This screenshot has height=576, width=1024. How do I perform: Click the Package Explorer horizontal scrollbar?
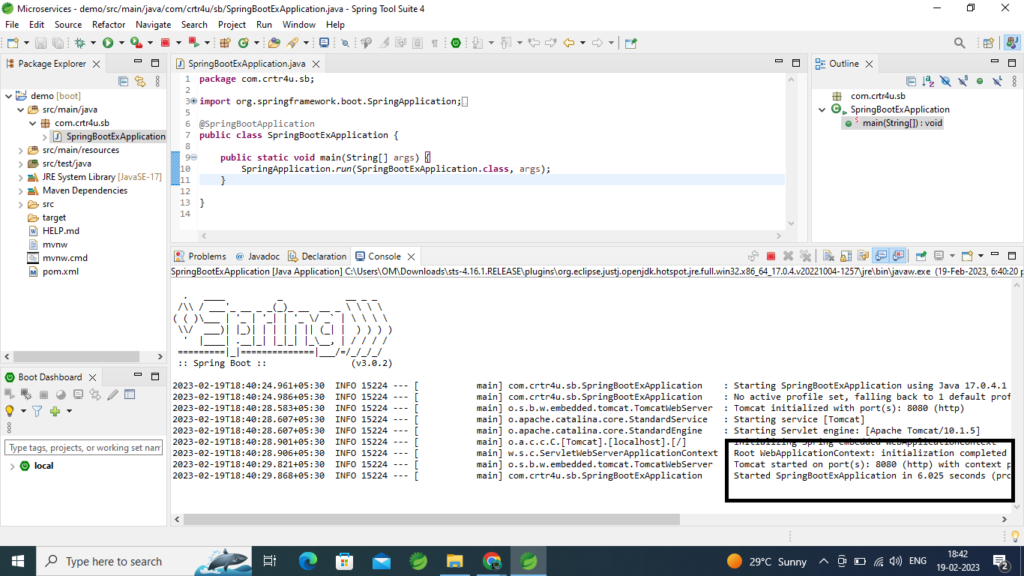77,357
